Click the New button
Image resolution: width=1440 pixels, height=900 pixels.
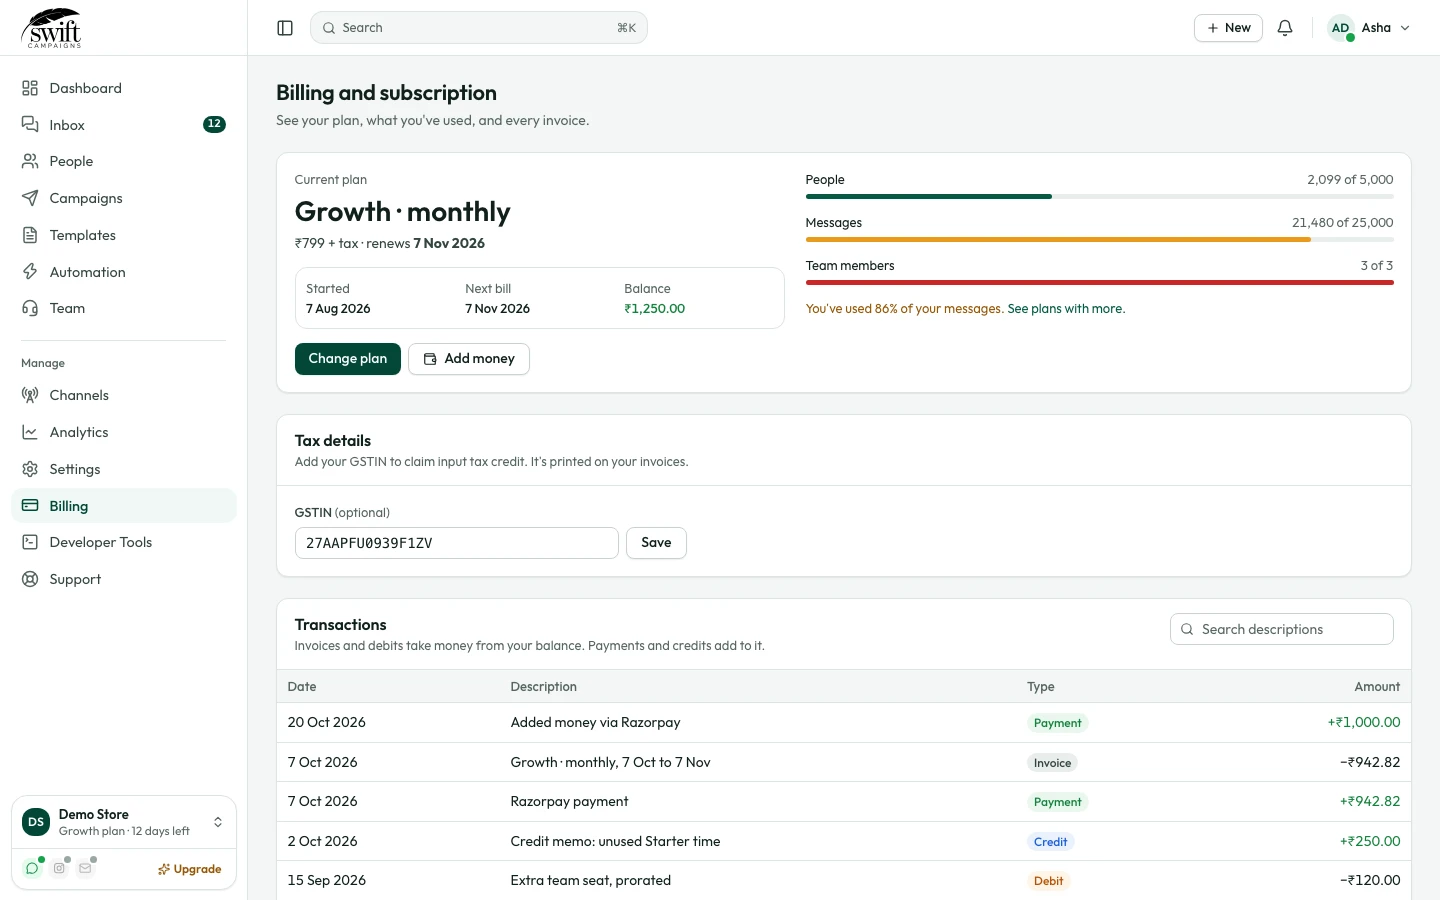tap(1228, 28)
